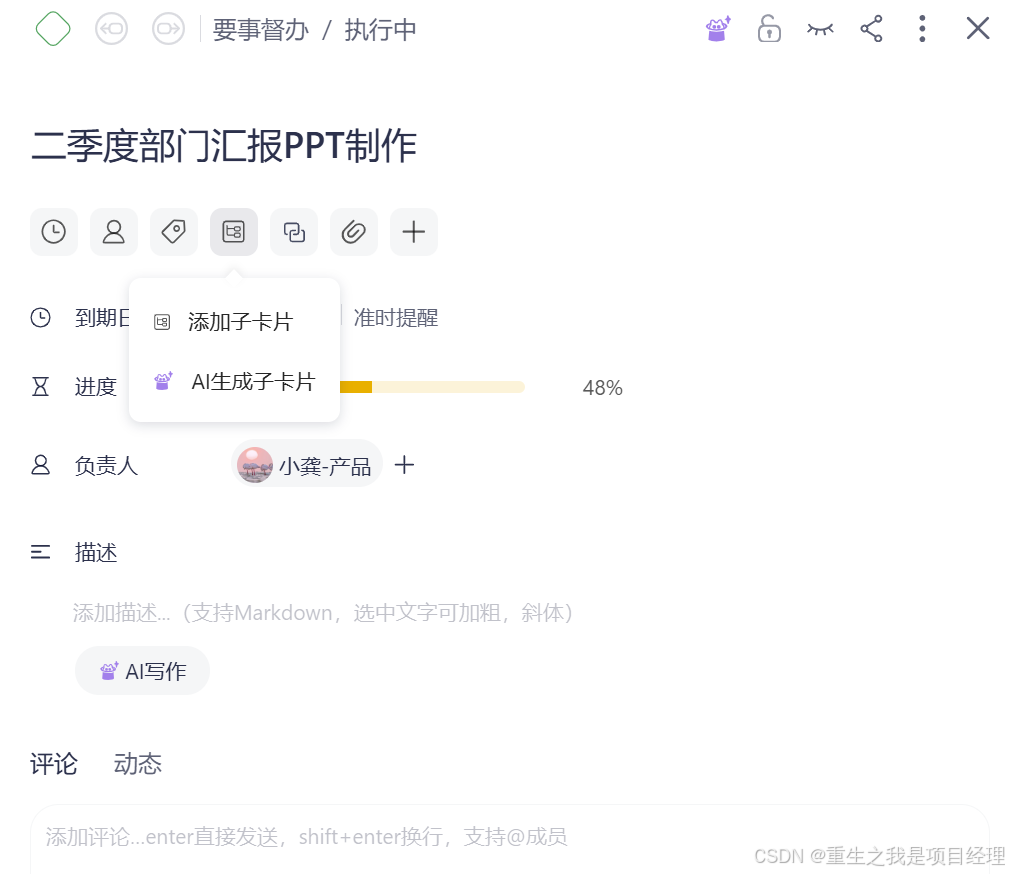The image size is (1009, 874).
Task: Switch to the 动态 tab
Action: (138, 764)
